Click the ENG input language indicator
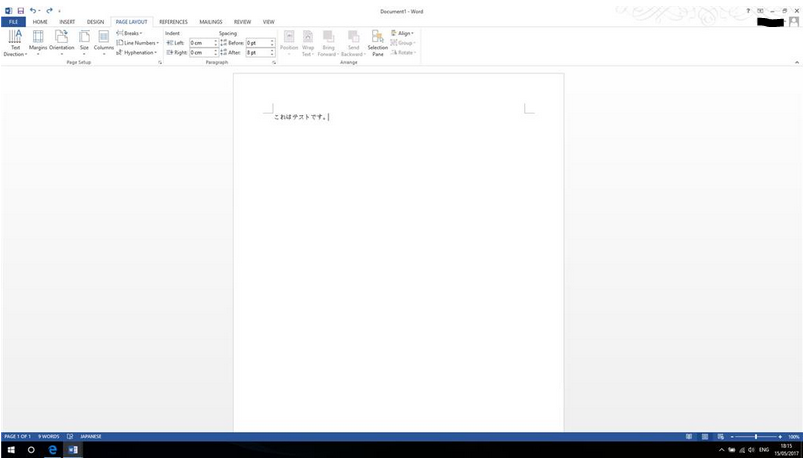This screenshot has height=462, width=804. (x=764, y=450)
